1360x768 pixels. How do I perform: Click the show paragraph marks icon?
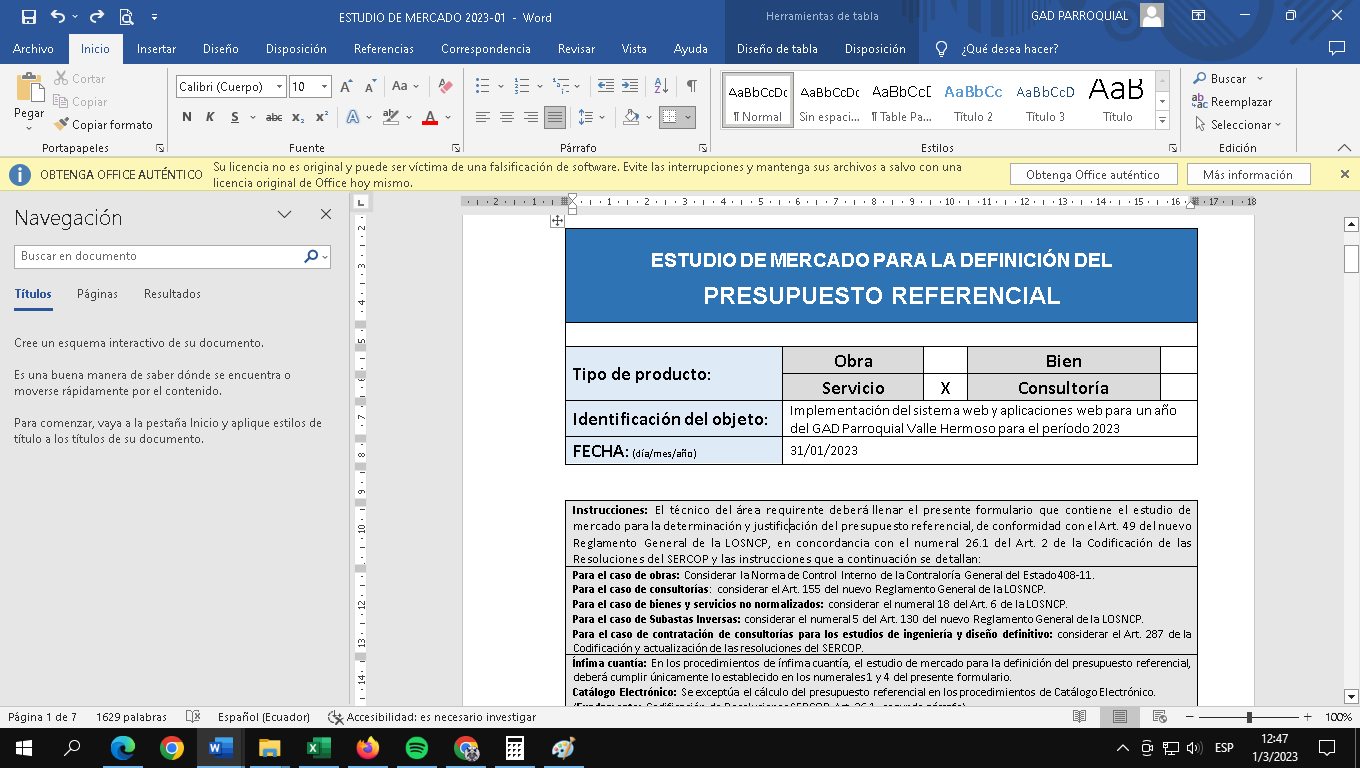(691, 86)
